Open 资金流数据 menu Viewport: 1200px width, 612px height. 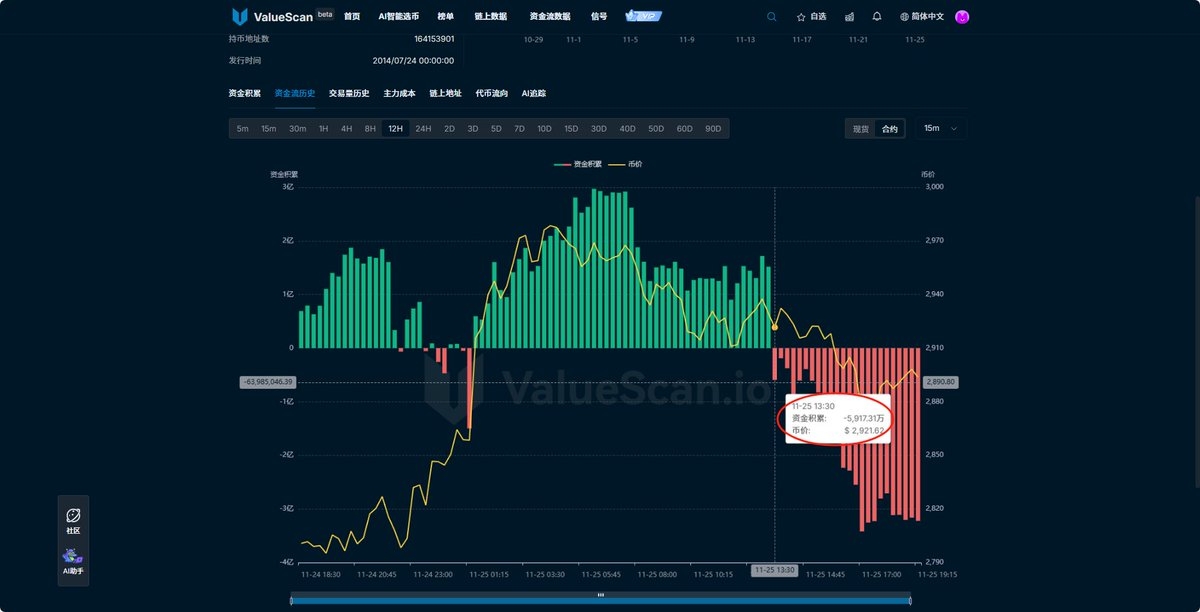click(550, 16)
